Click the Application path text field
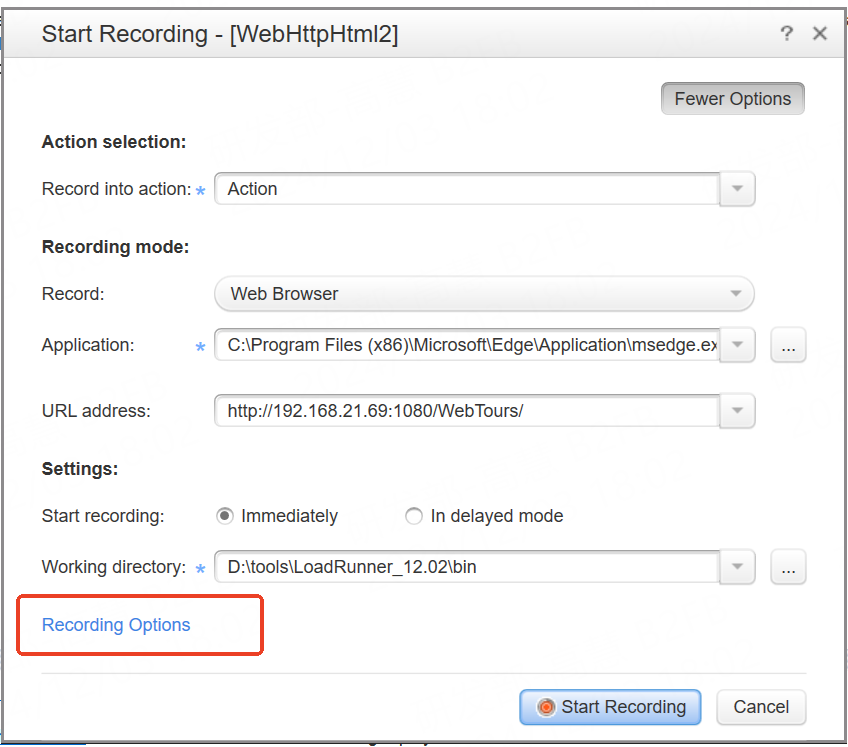The width and height of the screenshot is (848, 747). (466, 345)
